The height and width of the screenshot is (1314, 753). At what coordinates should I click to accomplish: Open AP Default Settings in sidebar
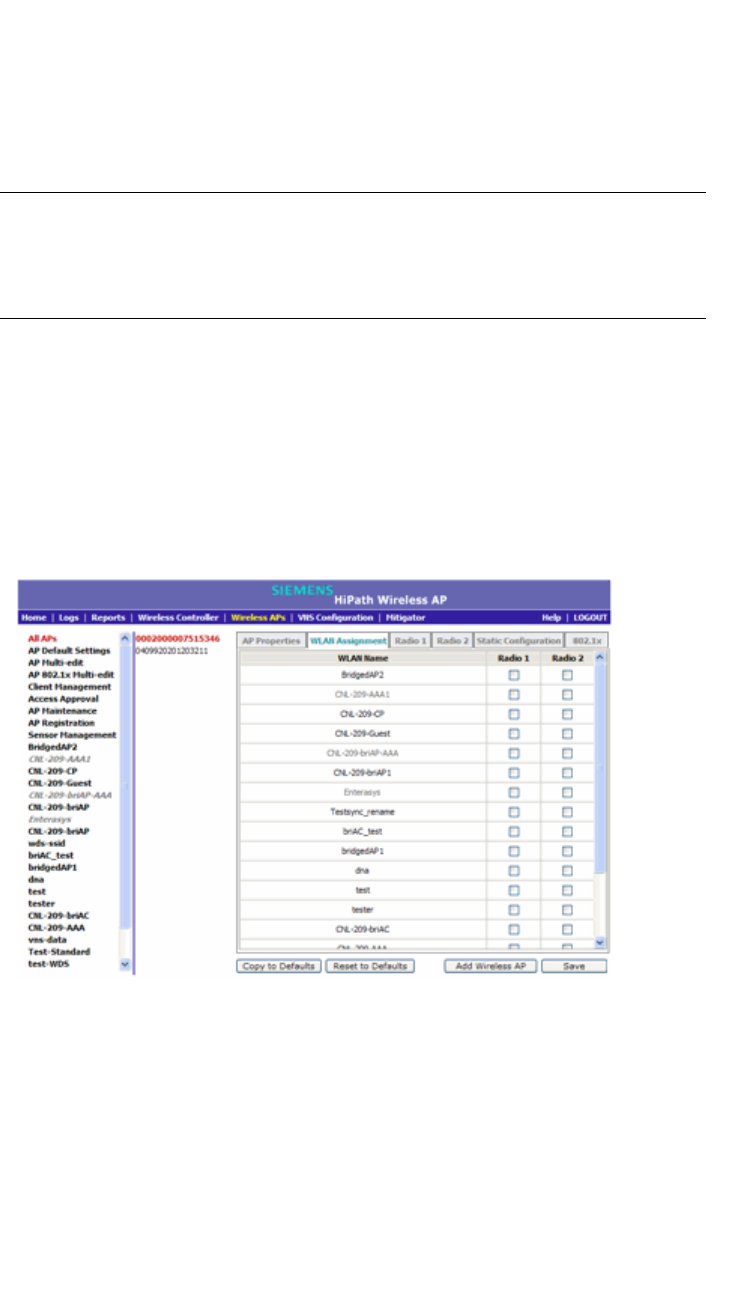(x=69, y=650)
